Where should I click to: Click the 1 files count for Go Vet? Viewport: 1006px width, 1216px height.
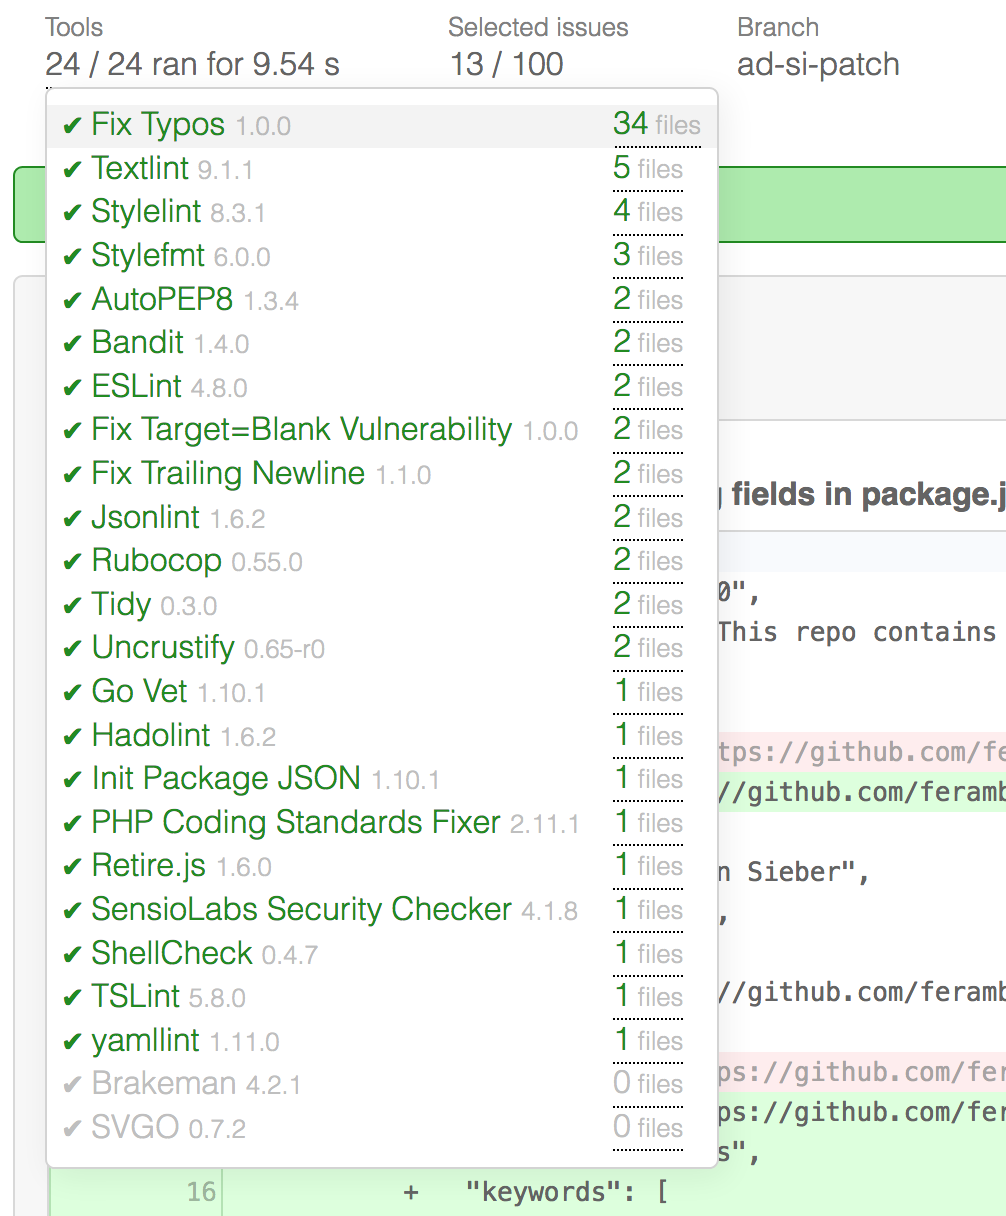coord(648,692)
